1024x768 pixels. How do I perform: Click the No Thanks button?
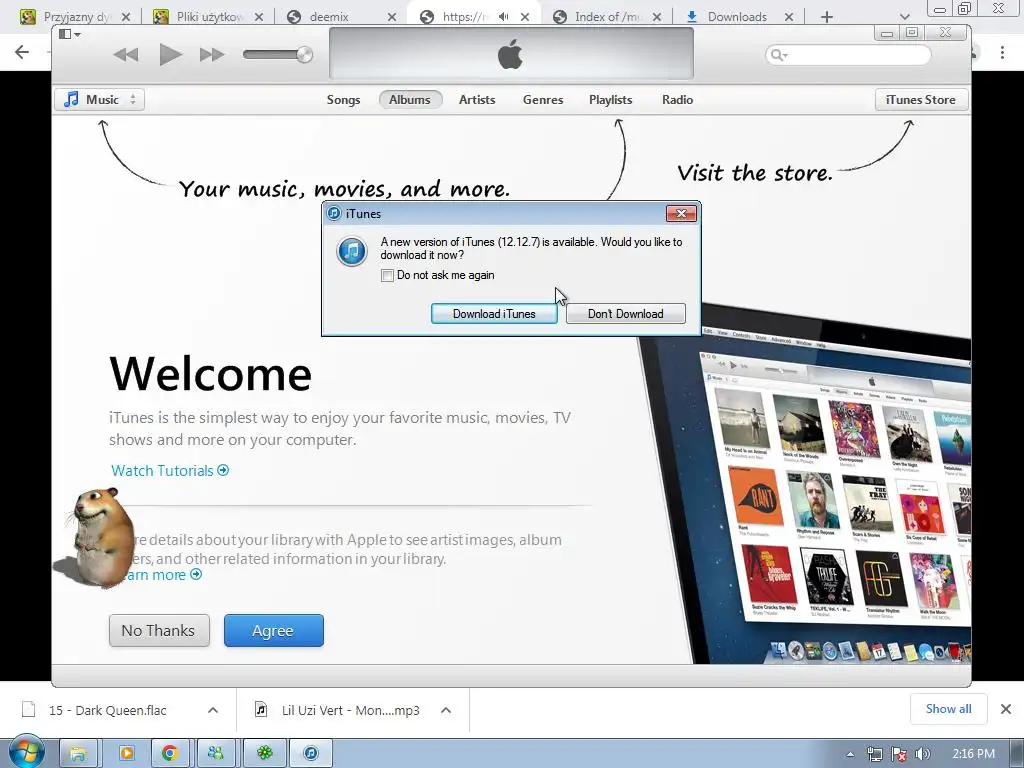coord(159,631)
